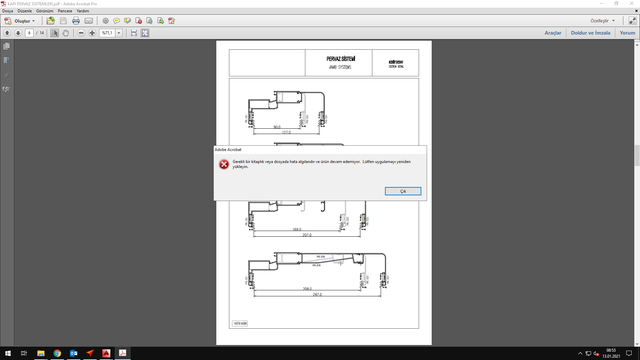
Task: Click the ÇA button in the error dialog
Action: coord(403,191)
